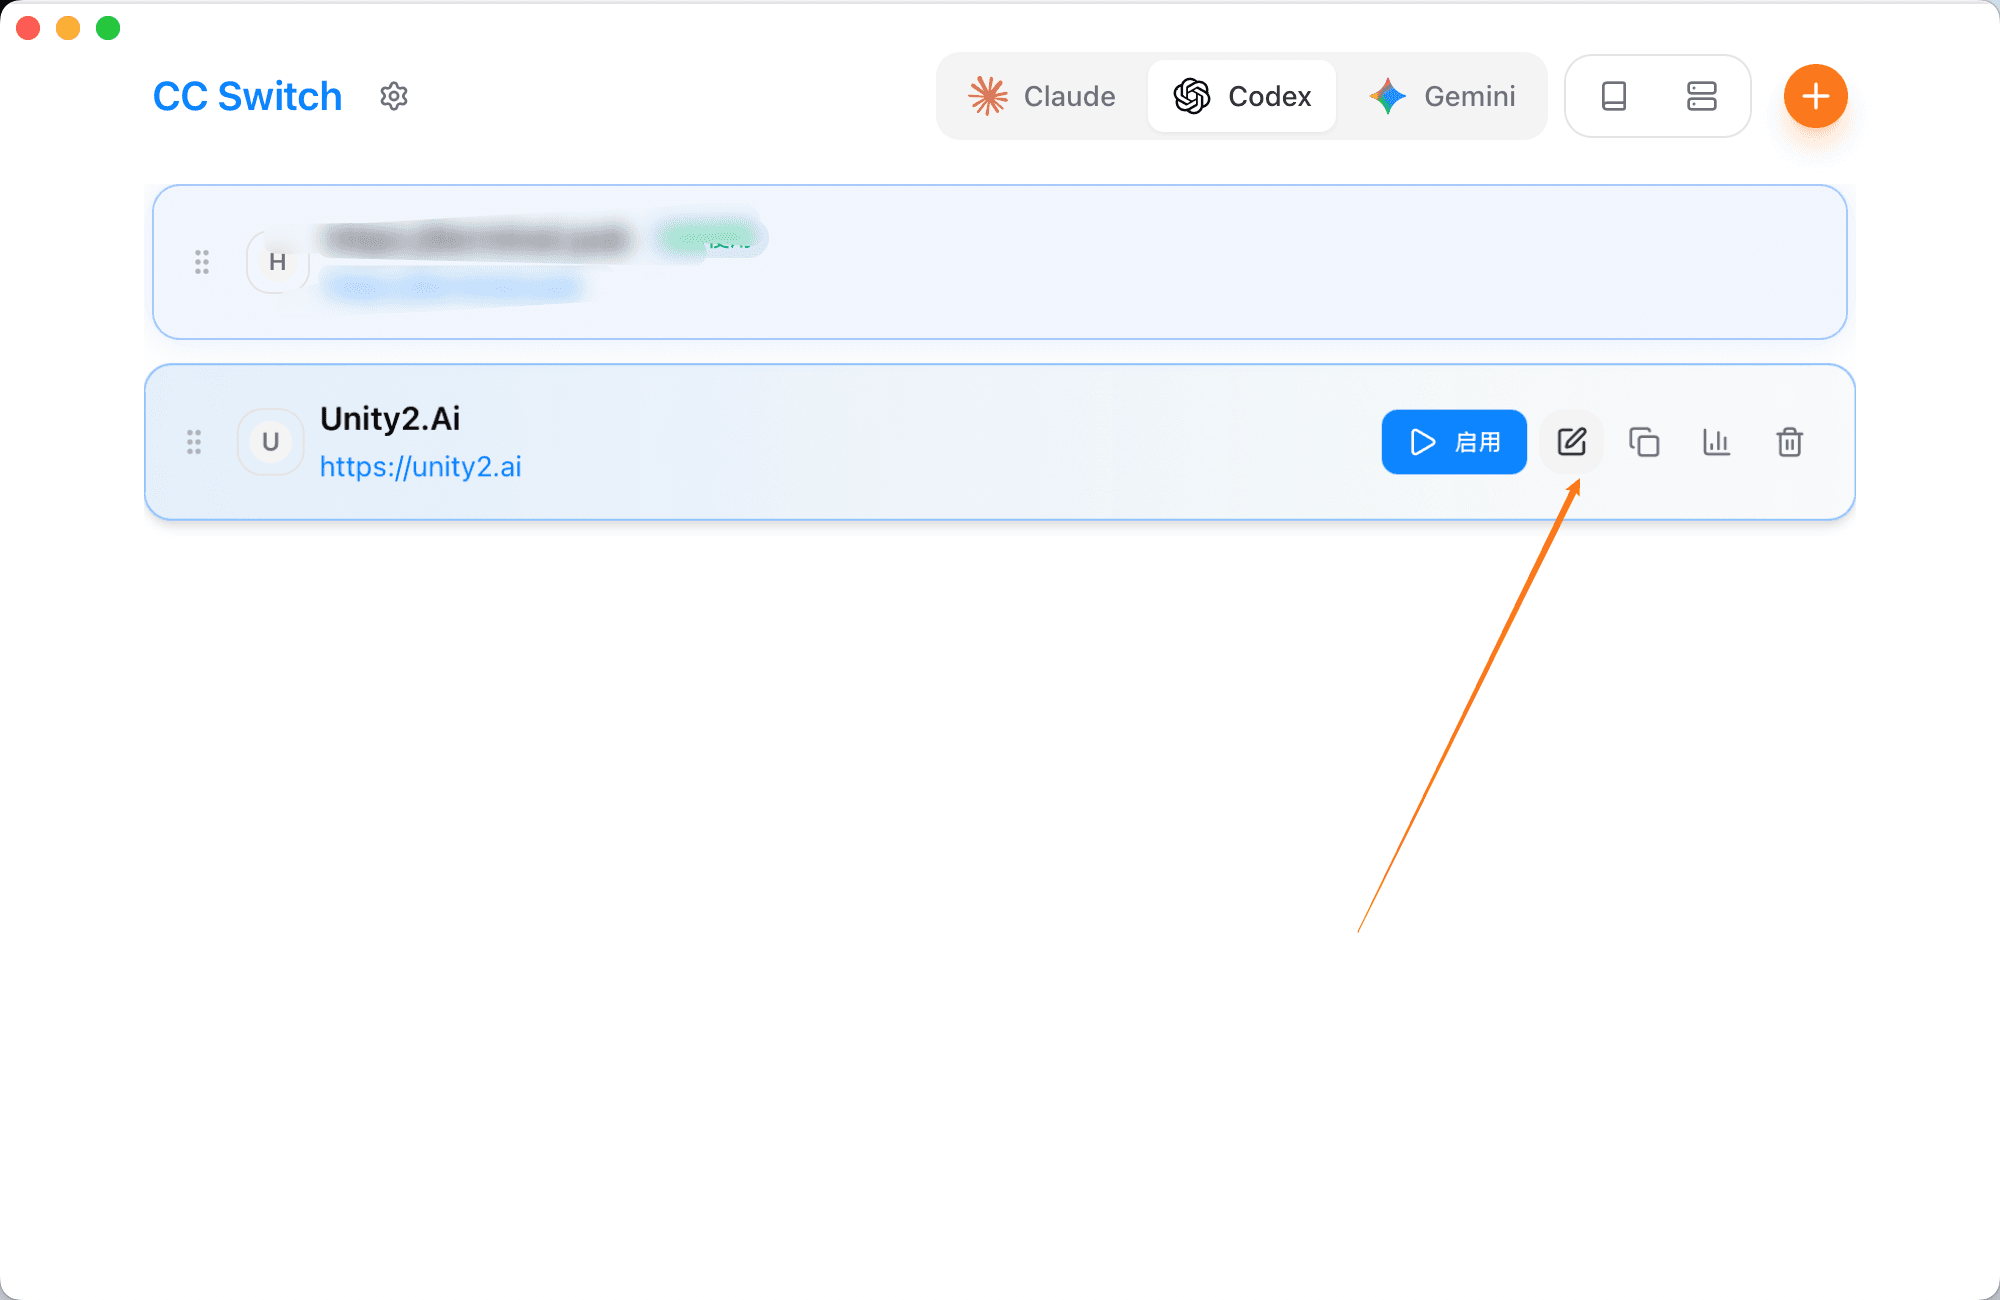Click the blurred URL of first provider
This screenshot has height=1300, width=2000.
point(452,288)
